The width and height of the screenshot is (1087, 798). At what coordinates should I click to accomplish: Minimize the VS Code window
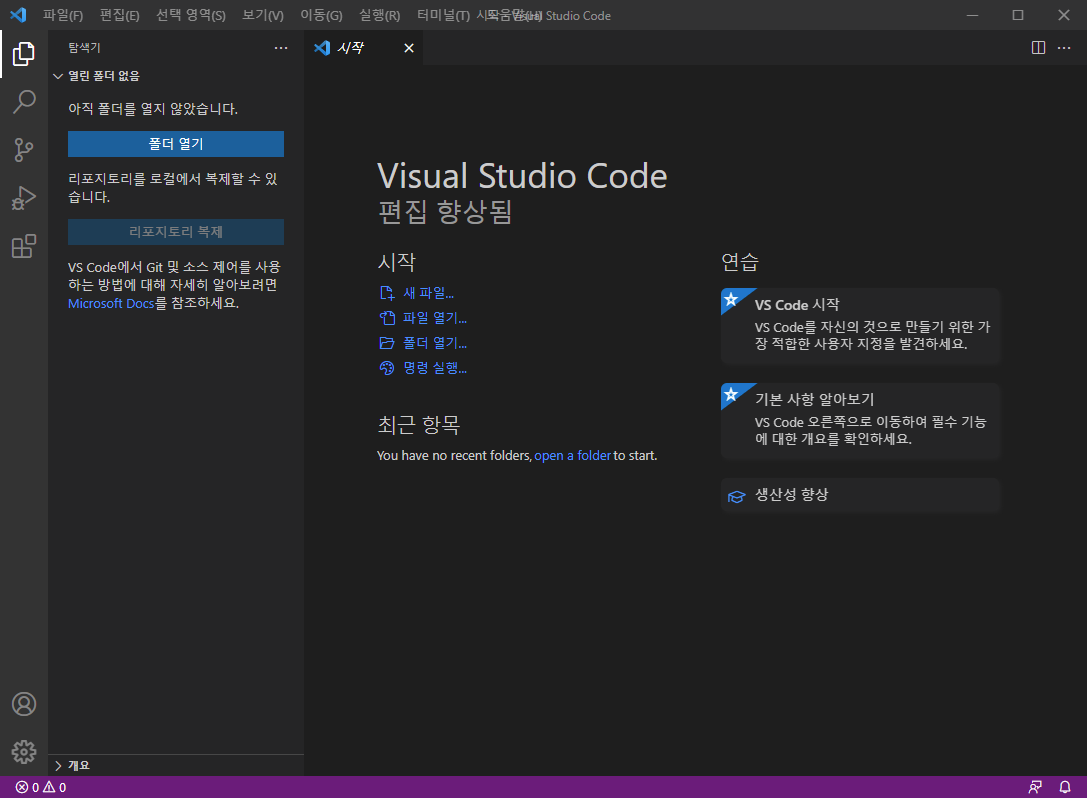pos(973,15)
